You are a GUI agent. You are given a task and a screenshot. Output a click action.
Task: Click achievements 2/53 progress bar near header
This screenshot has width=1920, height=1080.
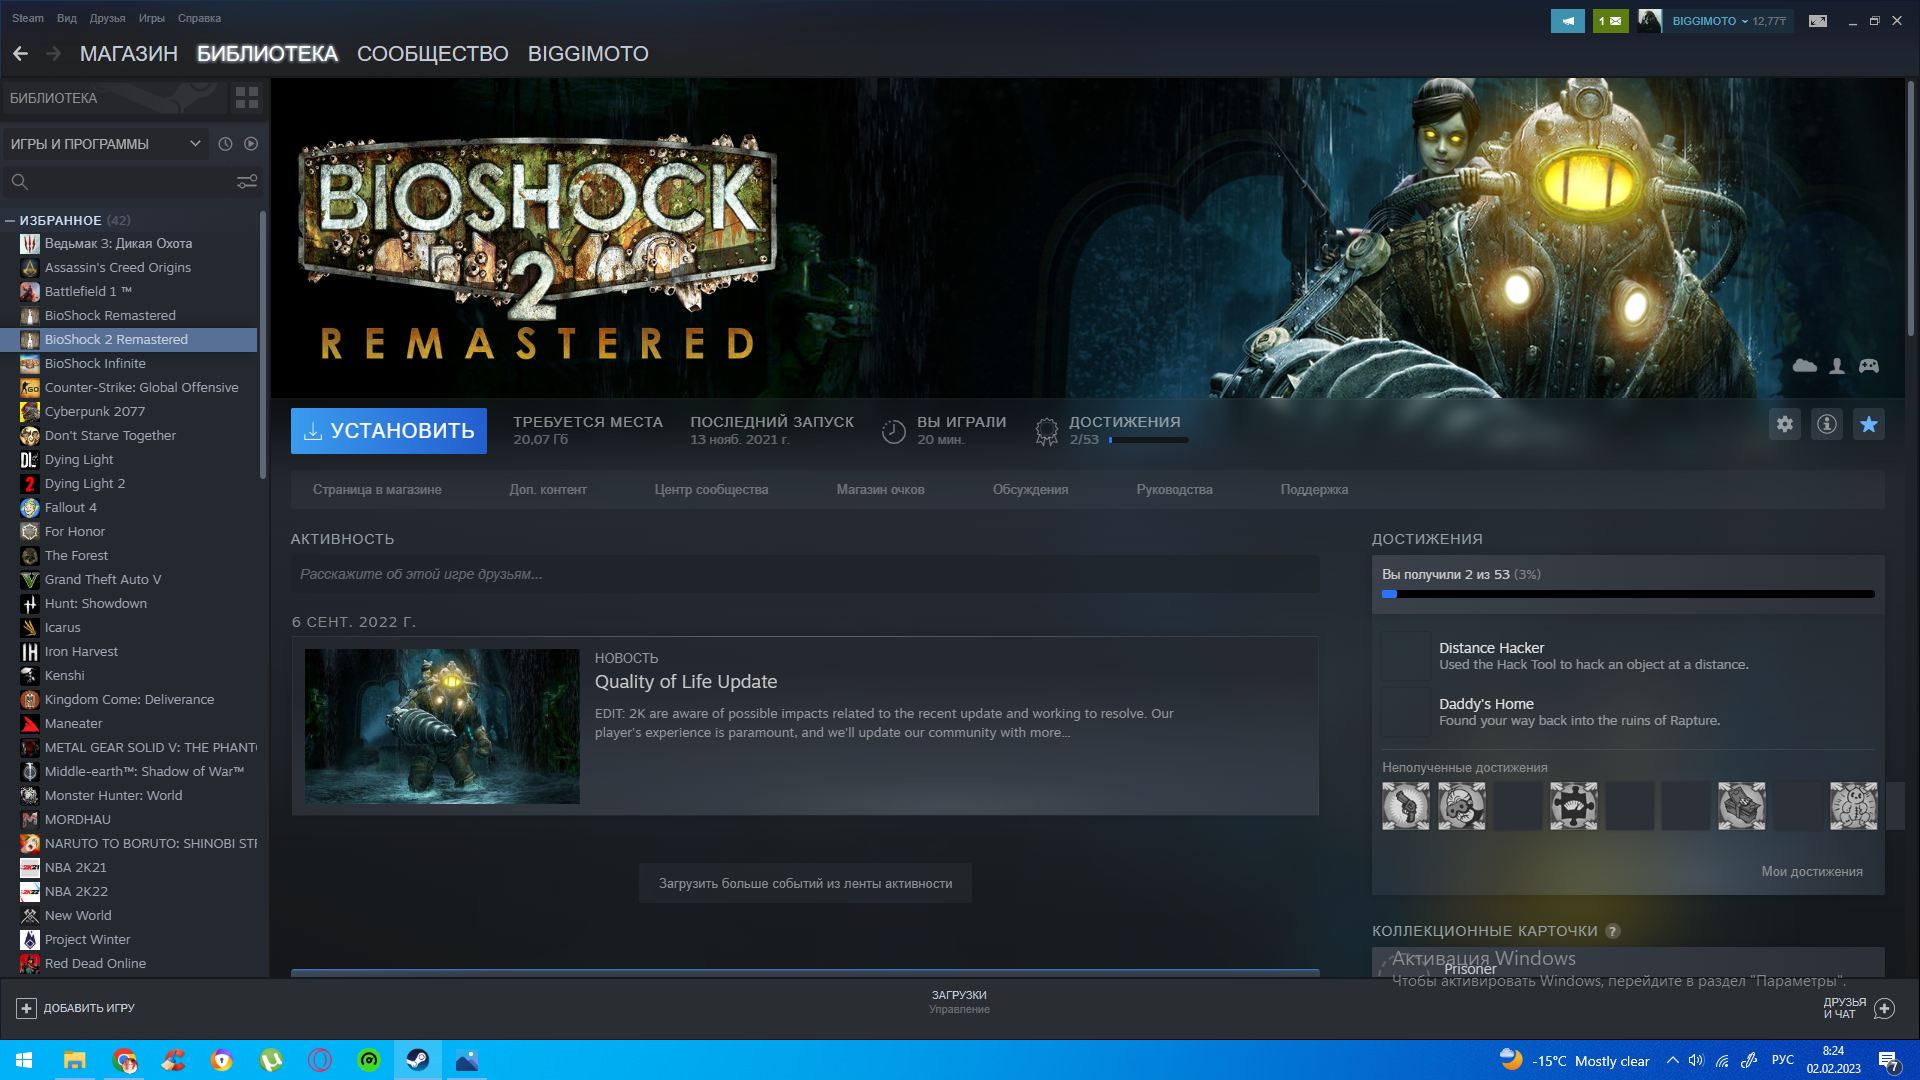(x=1148, y=440)
